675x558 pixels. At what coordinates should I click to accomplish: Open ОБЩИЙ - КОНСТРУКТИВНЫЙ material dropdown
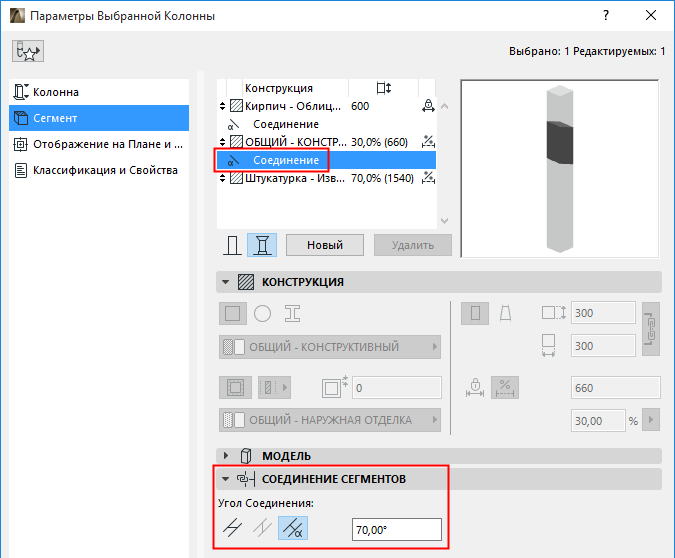[330, 347]
